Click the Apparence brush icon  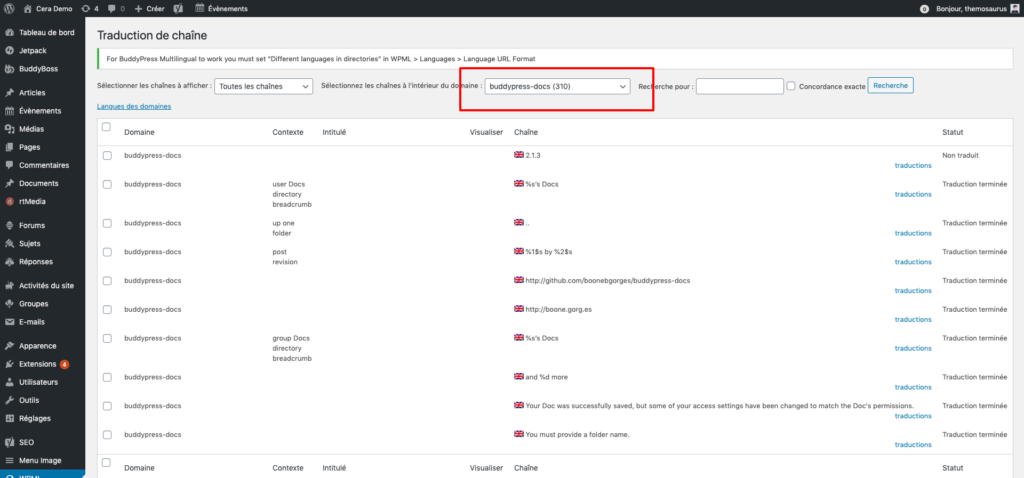(9, 345)
